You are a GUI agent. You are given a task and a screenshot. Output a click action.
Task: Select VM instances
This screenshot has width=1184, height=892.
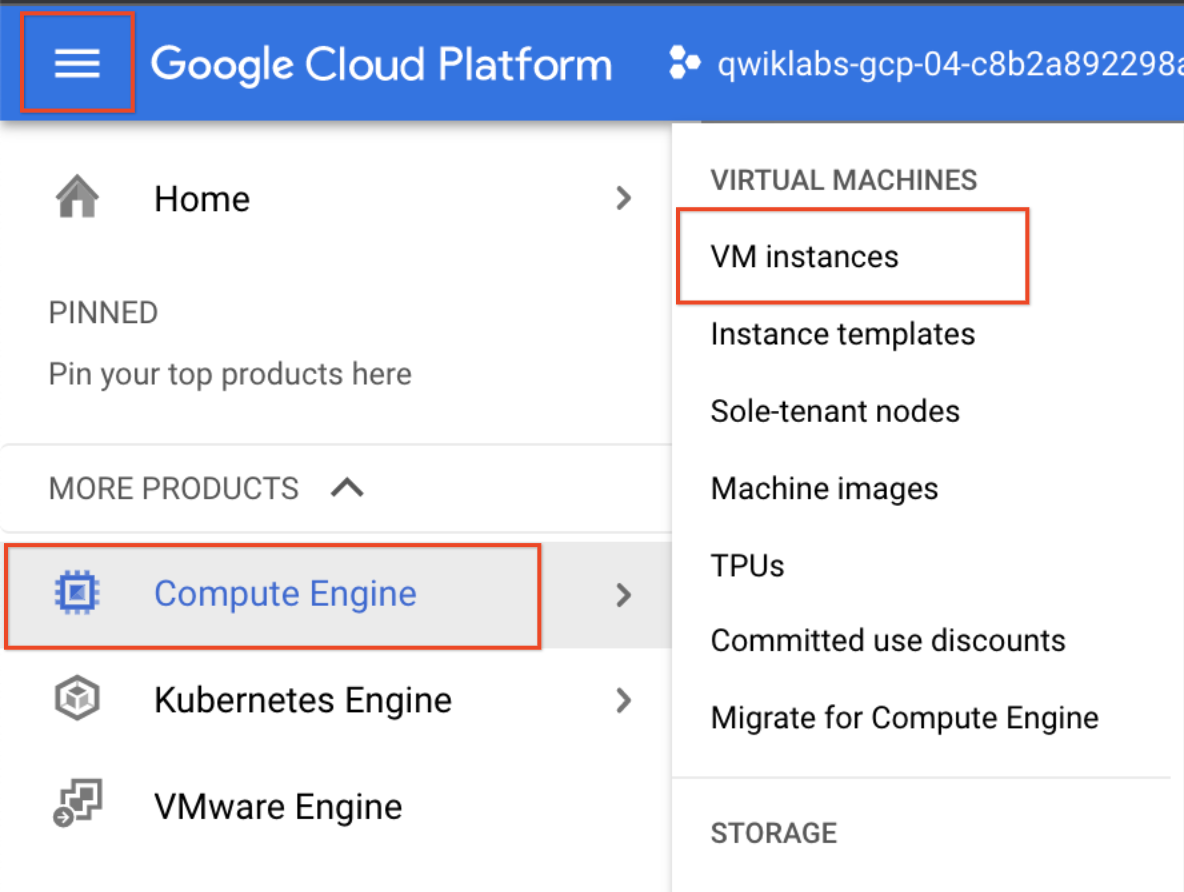805,257
